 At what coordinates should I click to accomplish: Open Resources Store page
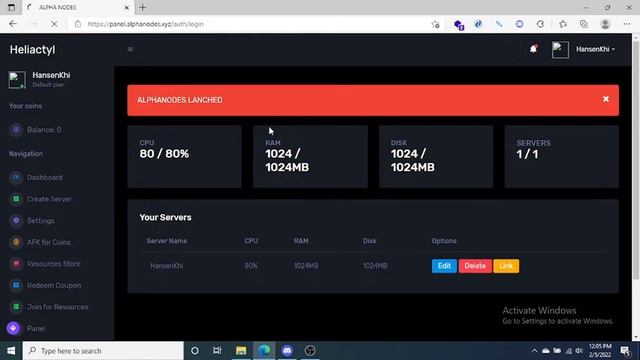(54, 264)
